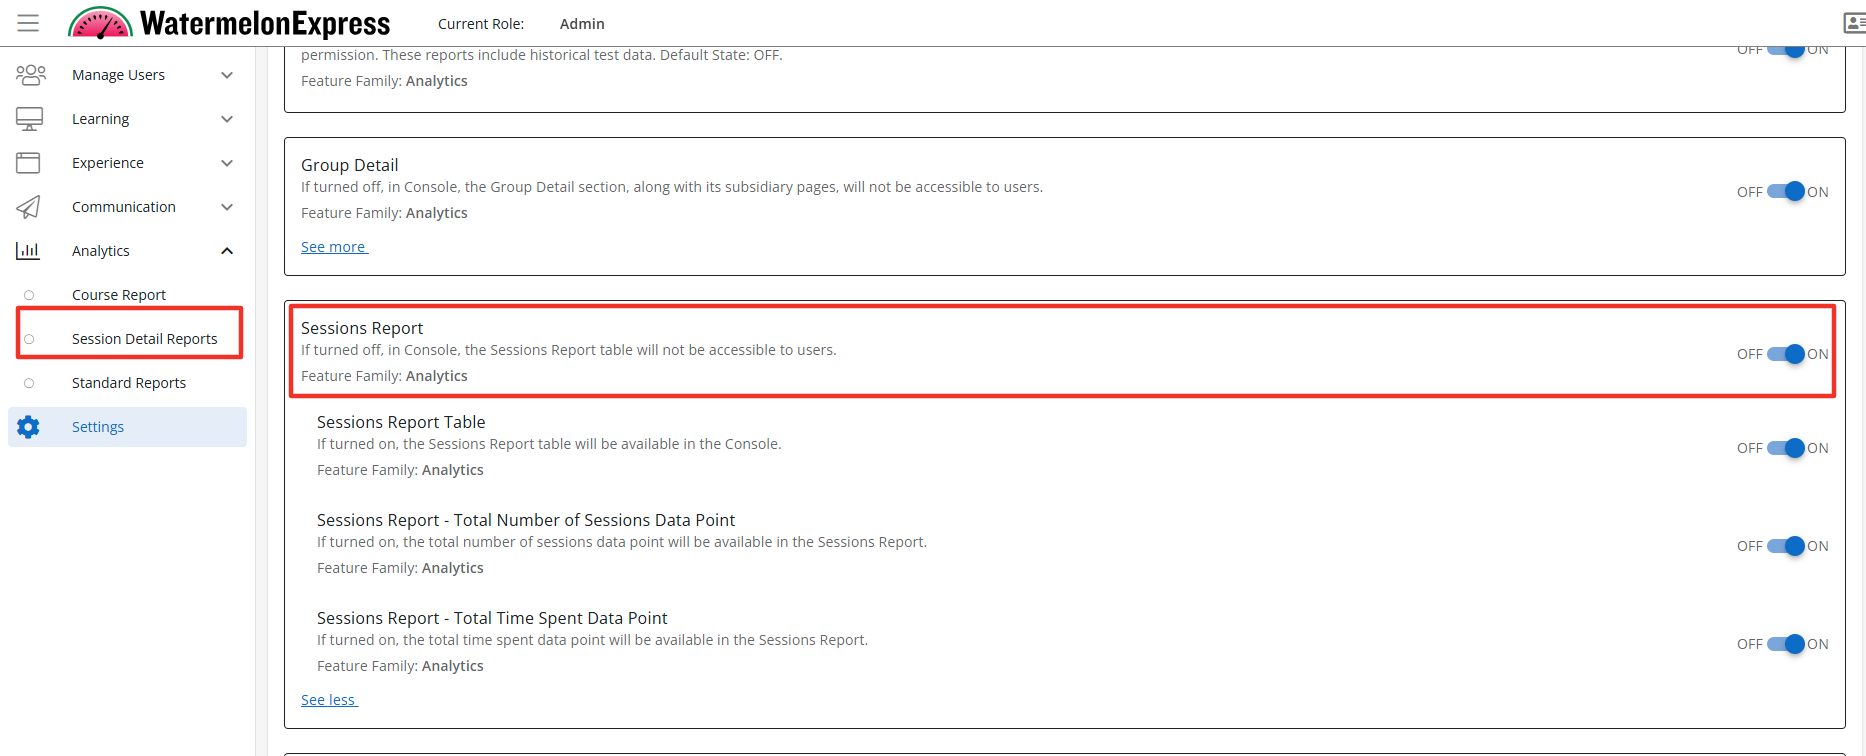
Task: Click the See less link
Action: click(x=329, y=700)
